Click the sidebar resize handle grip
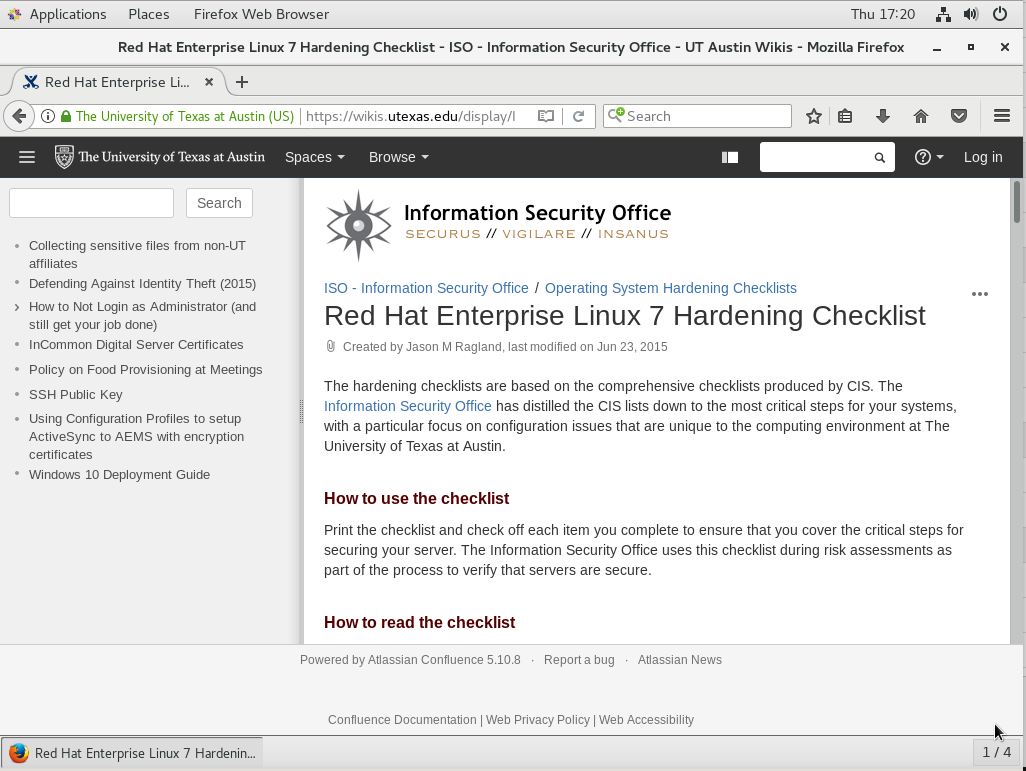The height and width of the screenshot is (771, 1026). click(301, 411)
